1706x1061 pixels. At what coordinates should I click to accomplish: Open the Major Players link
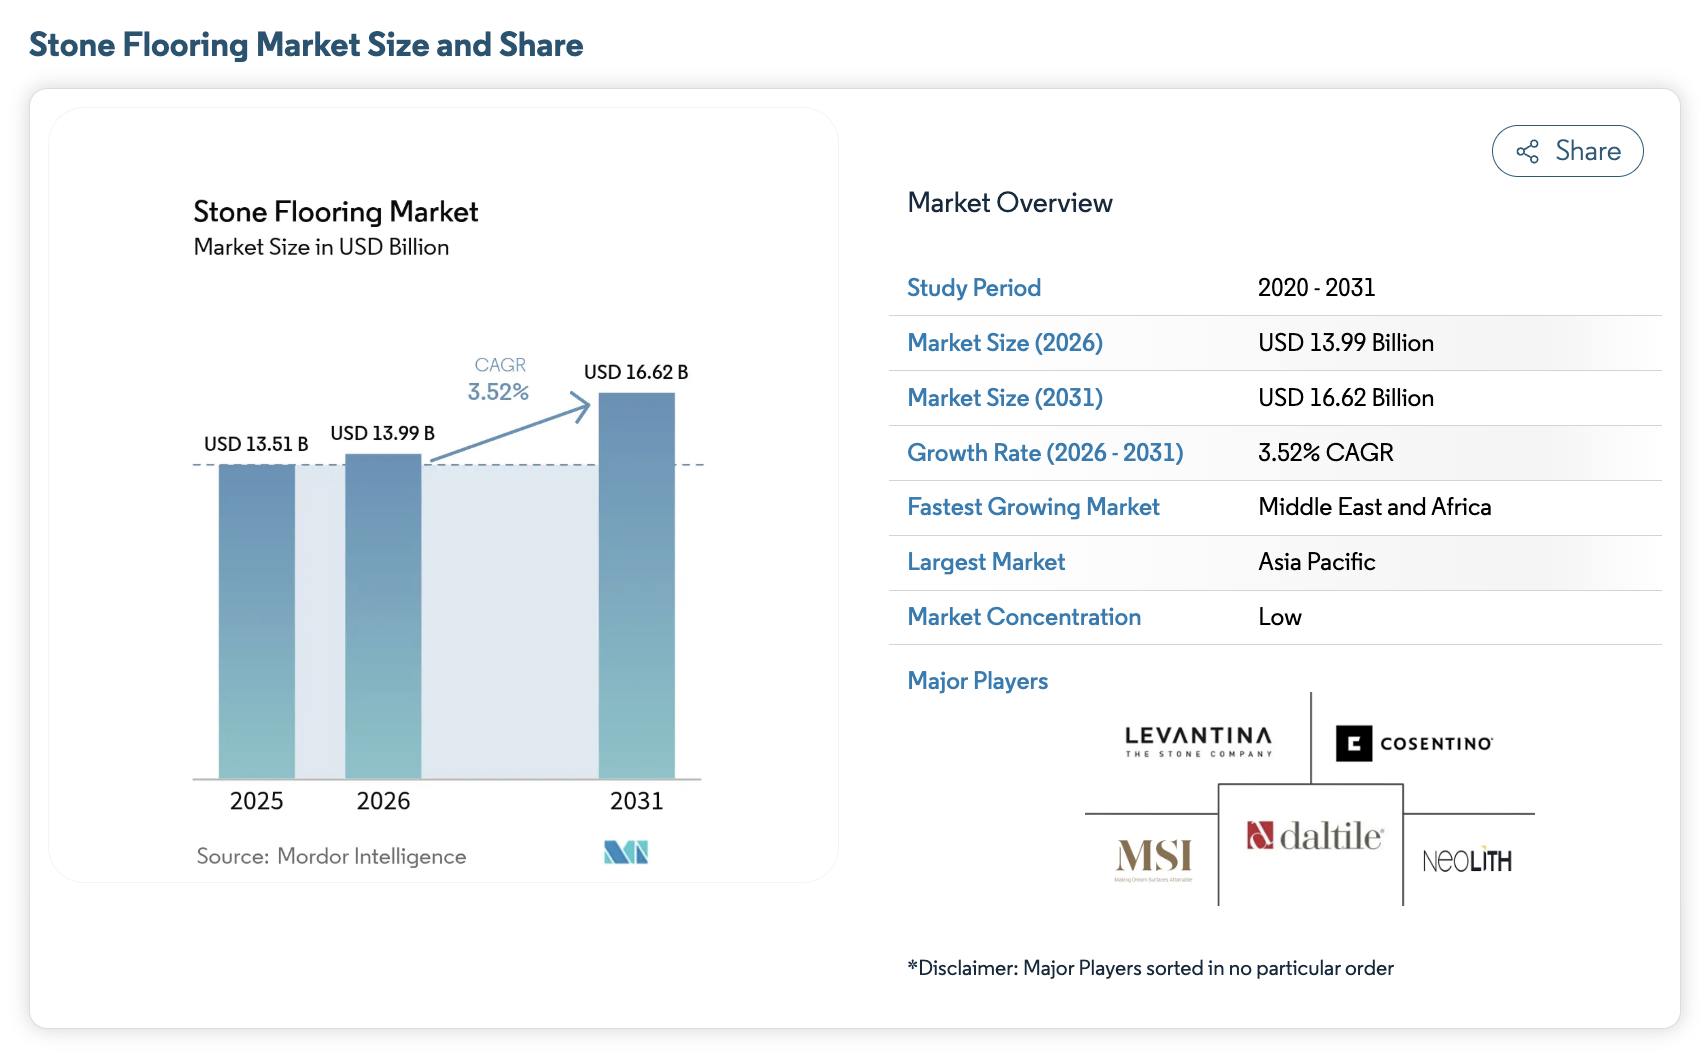tap(977, 681)
